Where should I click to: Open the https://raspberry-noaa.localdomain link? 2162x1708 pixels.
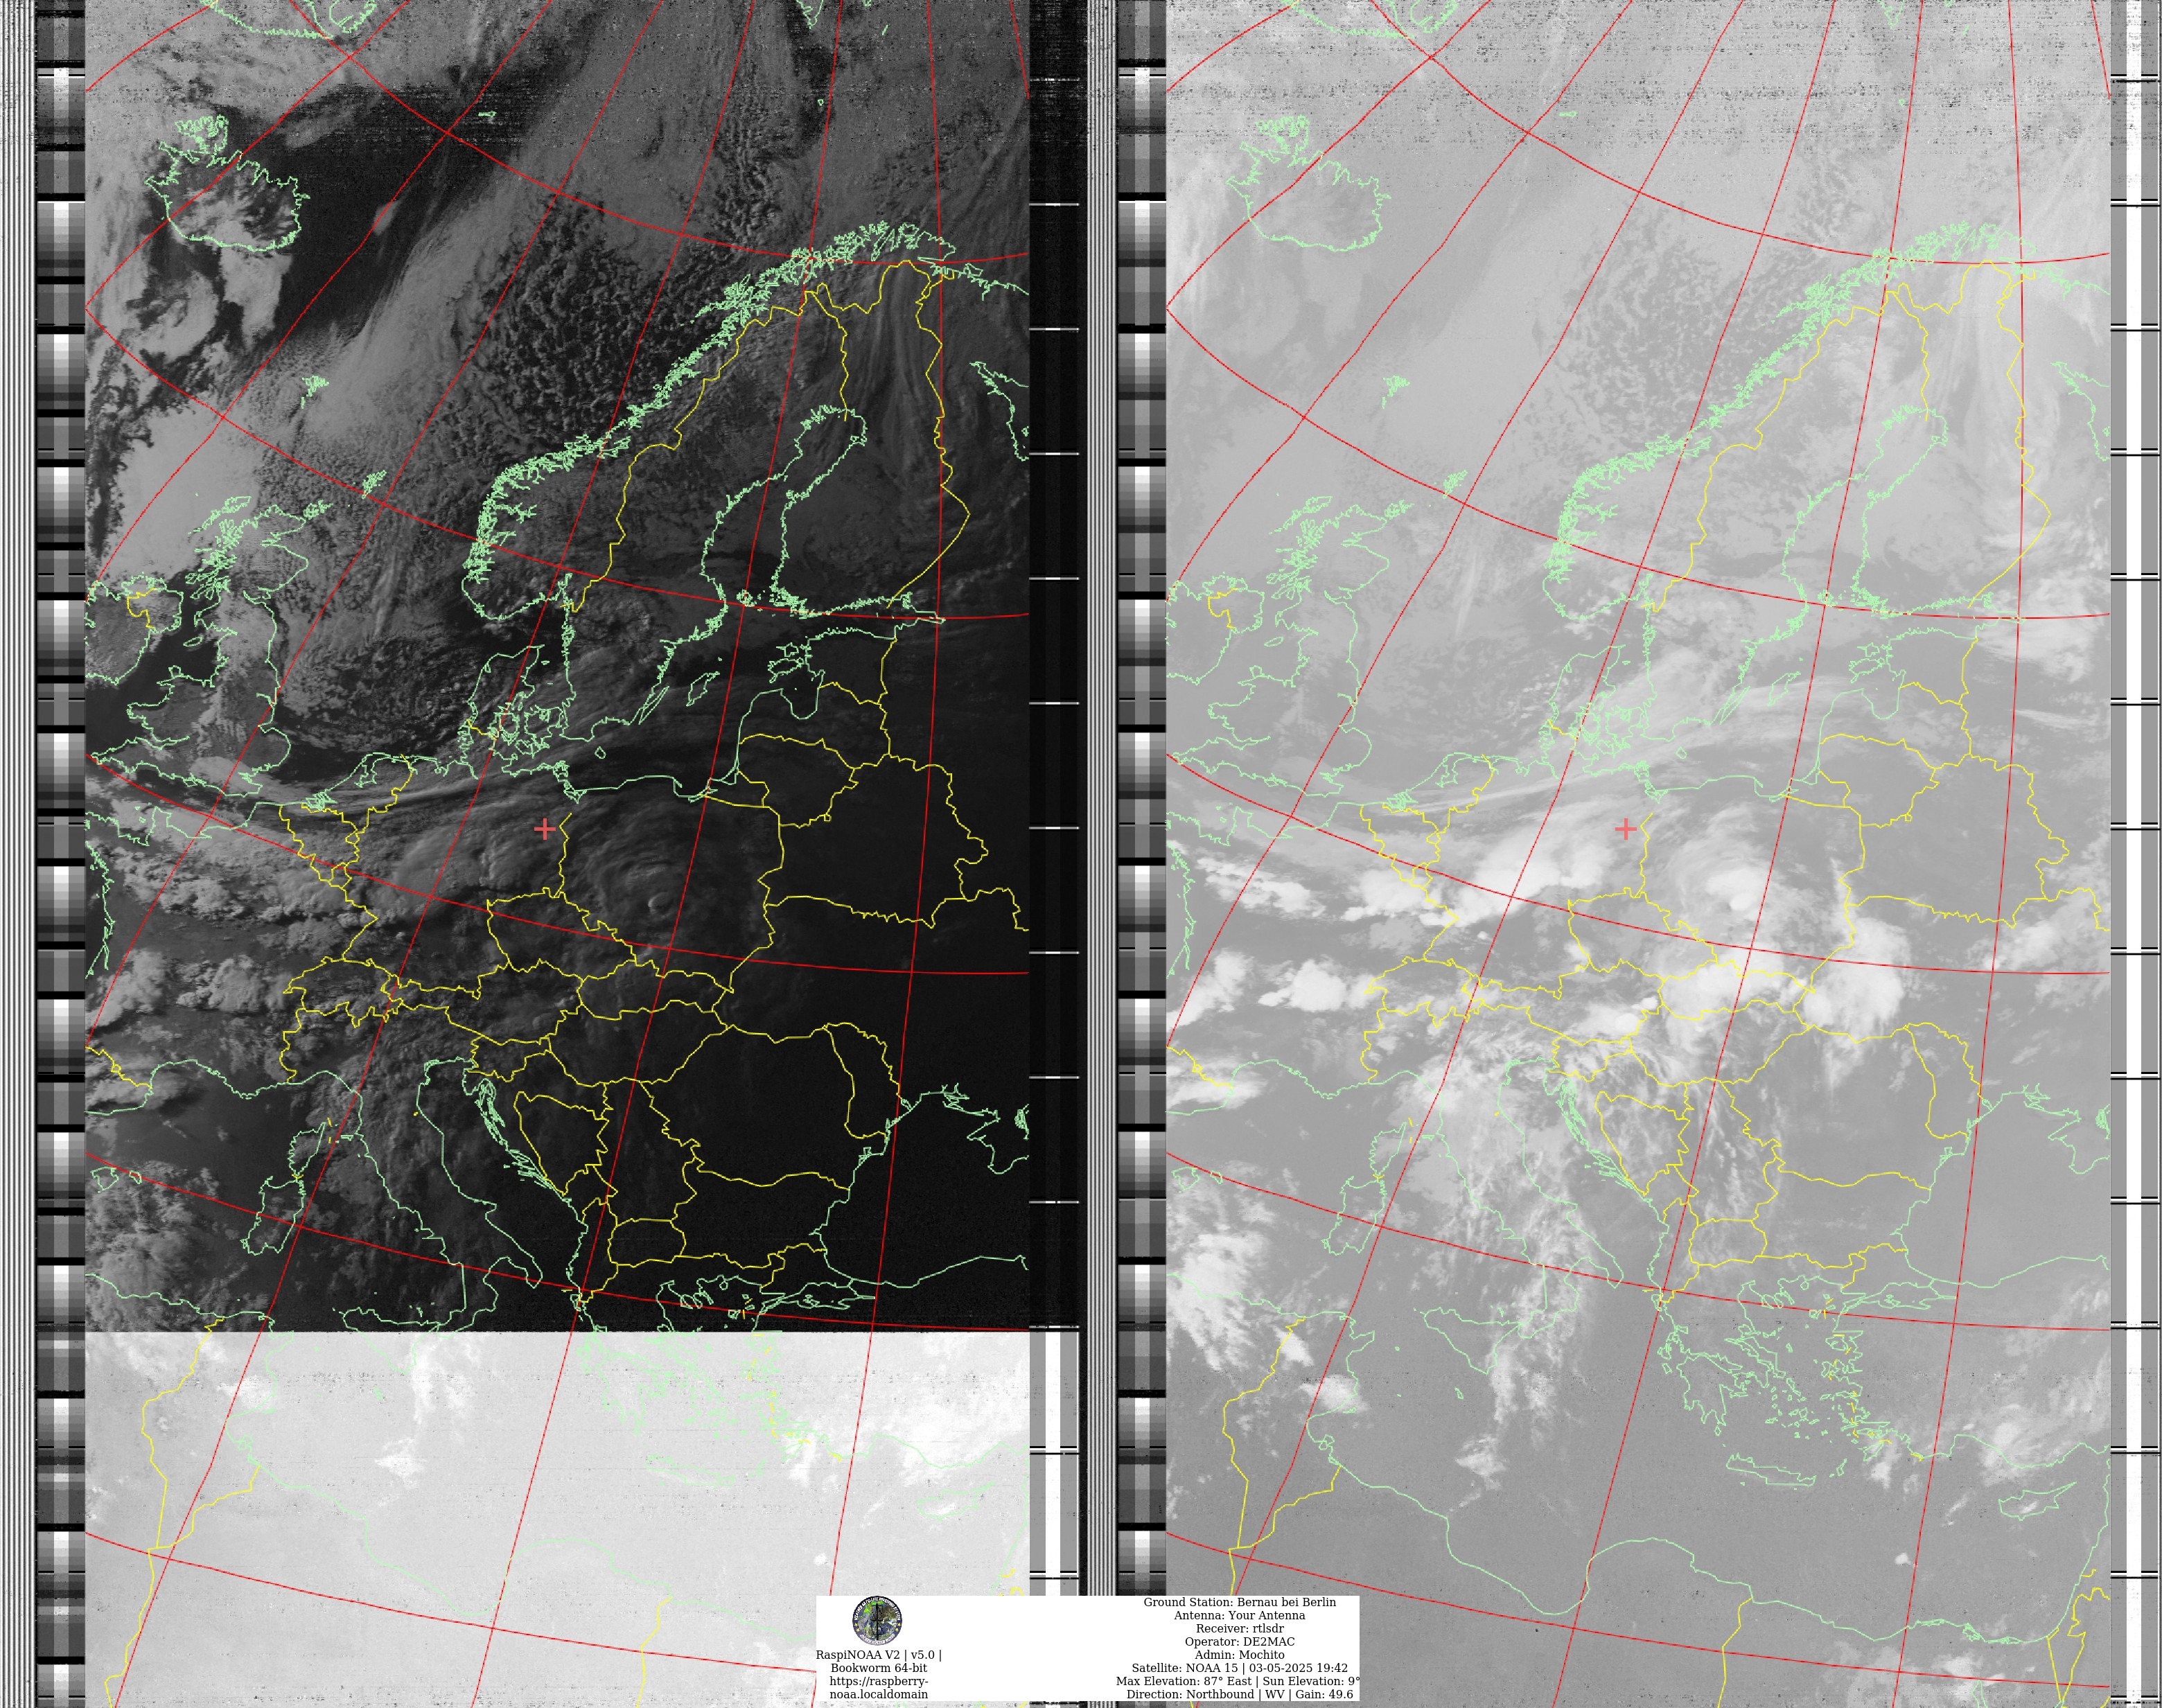pyautogui.click(x=878, y=1688)
